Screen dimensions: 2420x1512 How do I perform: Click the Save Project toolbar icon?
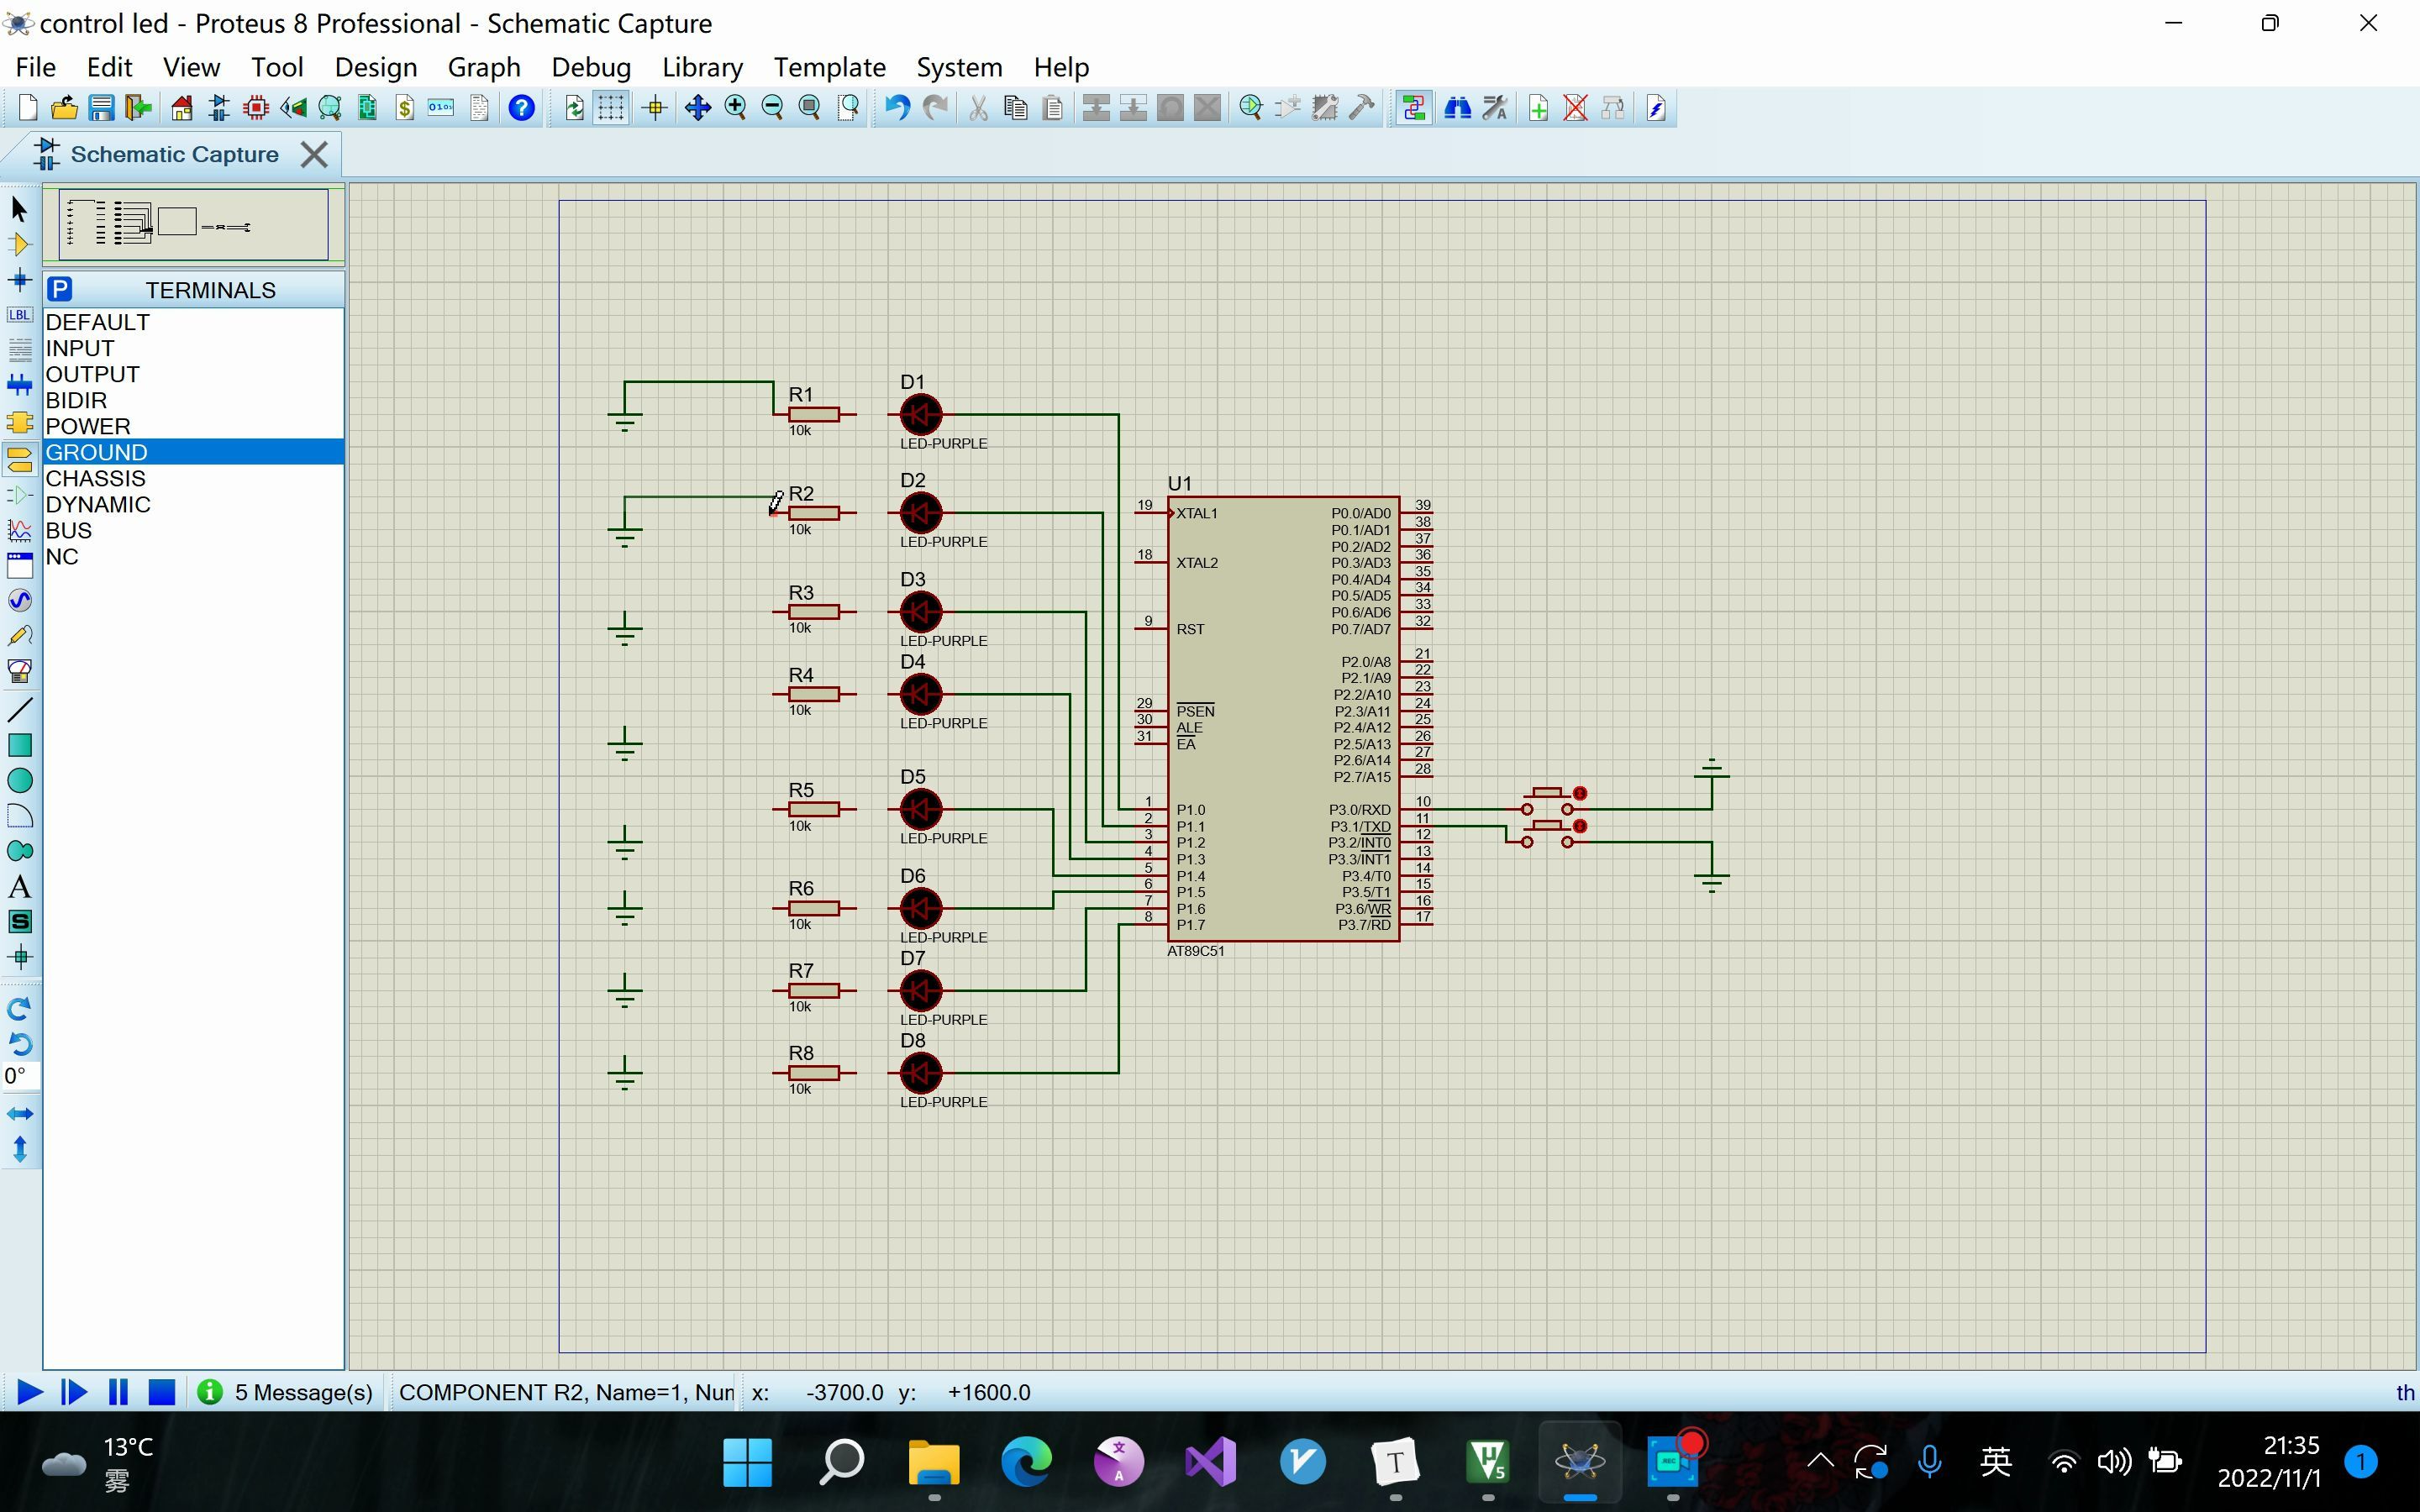coord(101,108)
